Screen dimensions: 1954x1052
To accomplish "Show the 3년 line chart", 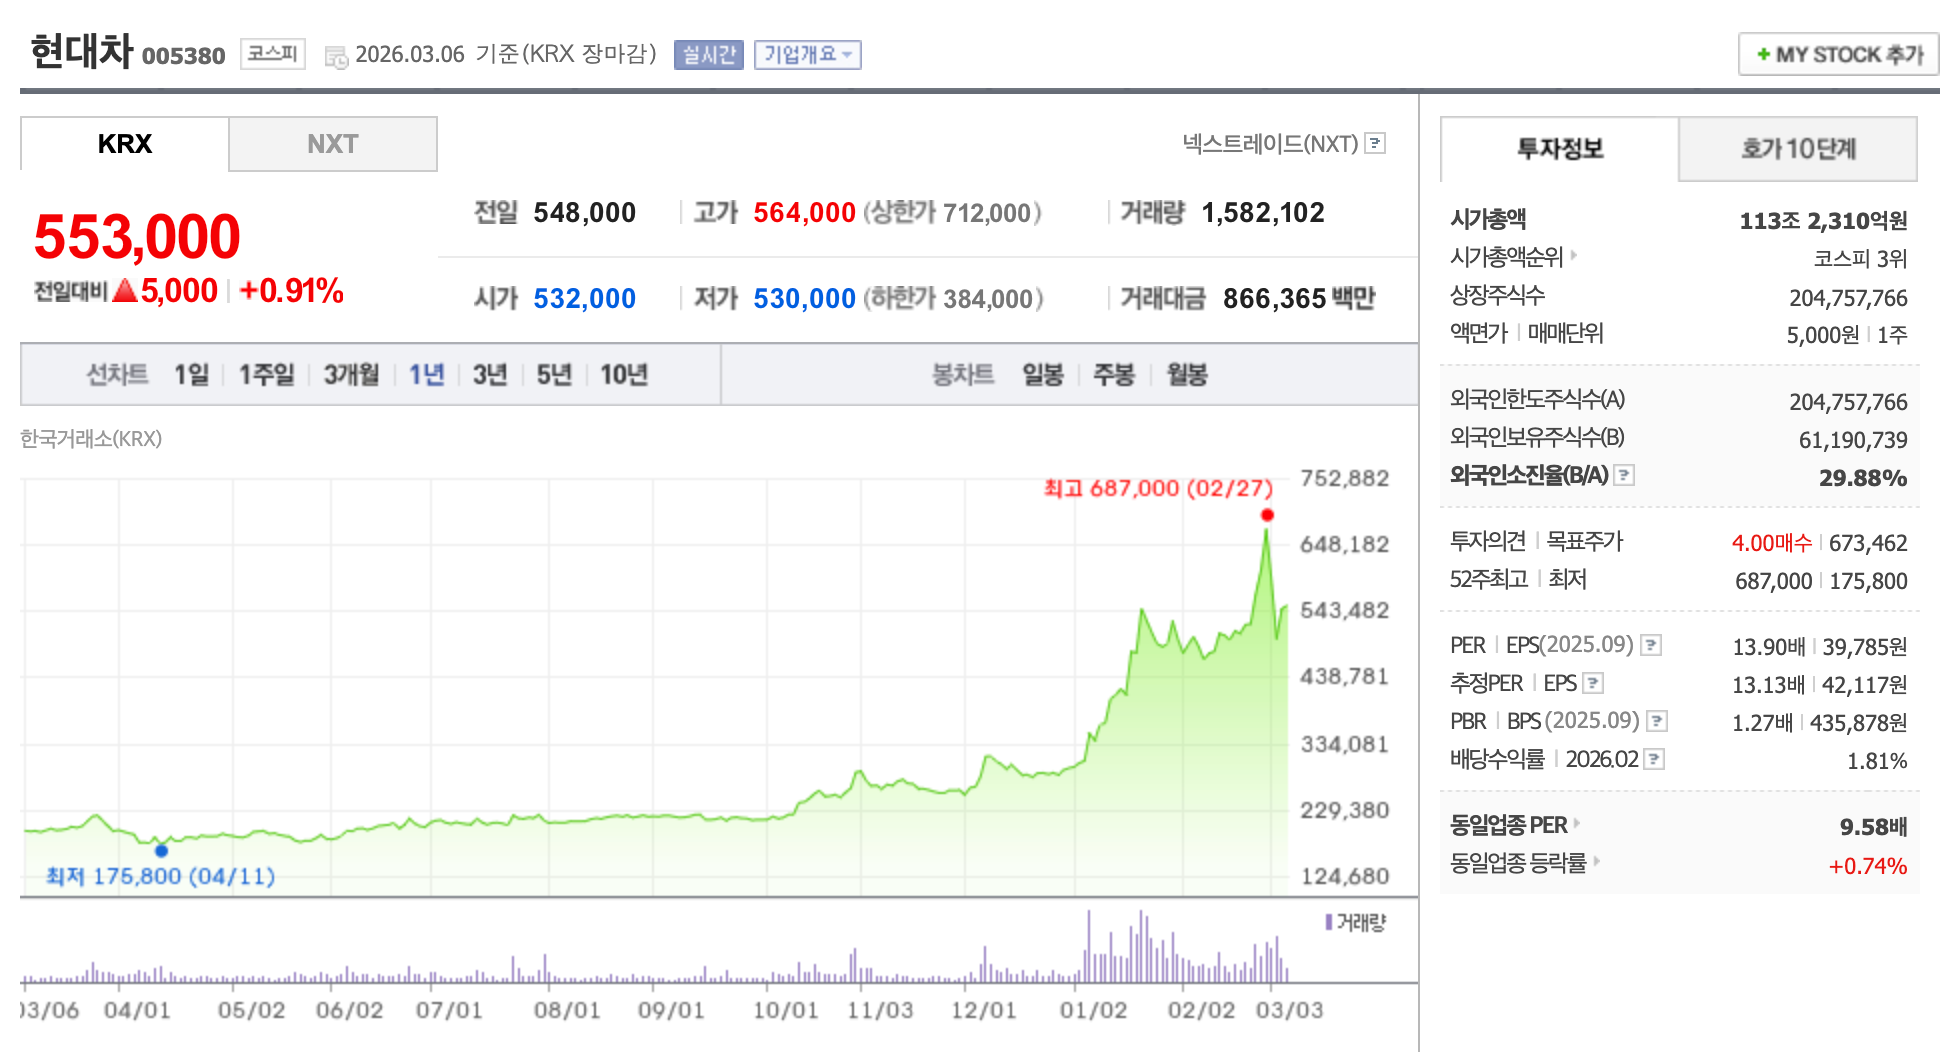I will [490, 375].
